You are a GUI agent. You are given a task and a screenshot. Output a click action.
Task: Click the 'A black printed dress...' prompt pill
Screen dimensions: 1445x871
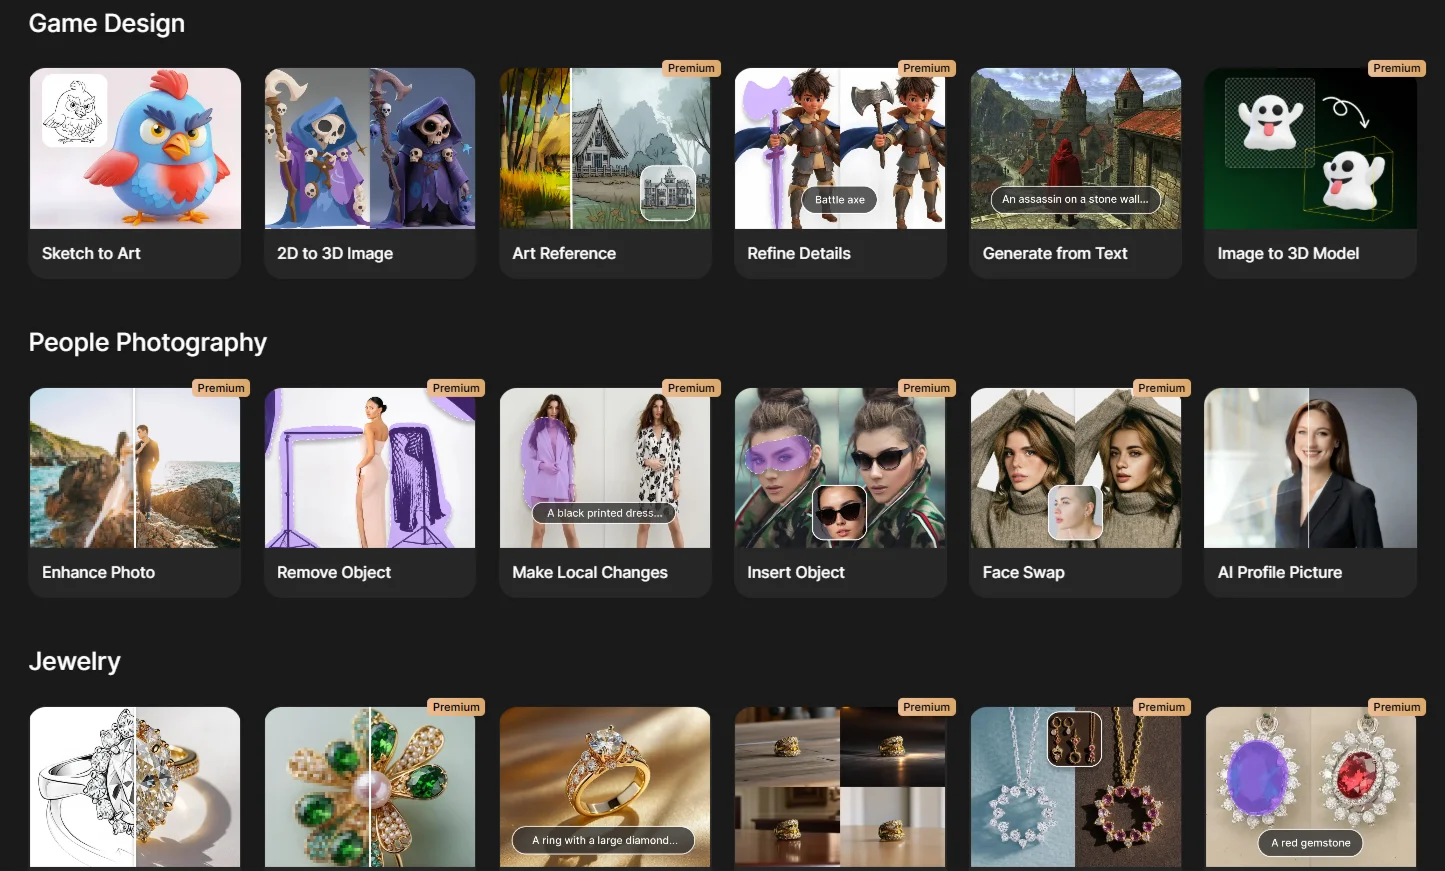[605, 513]
